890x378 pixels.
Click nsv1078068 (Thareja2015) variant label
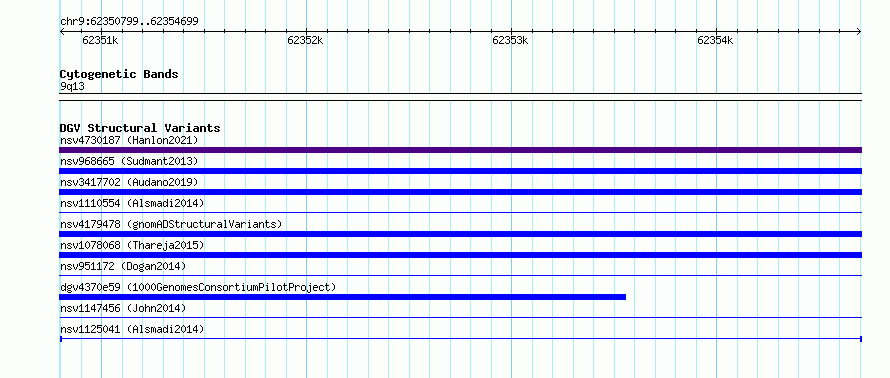(132, 245)
